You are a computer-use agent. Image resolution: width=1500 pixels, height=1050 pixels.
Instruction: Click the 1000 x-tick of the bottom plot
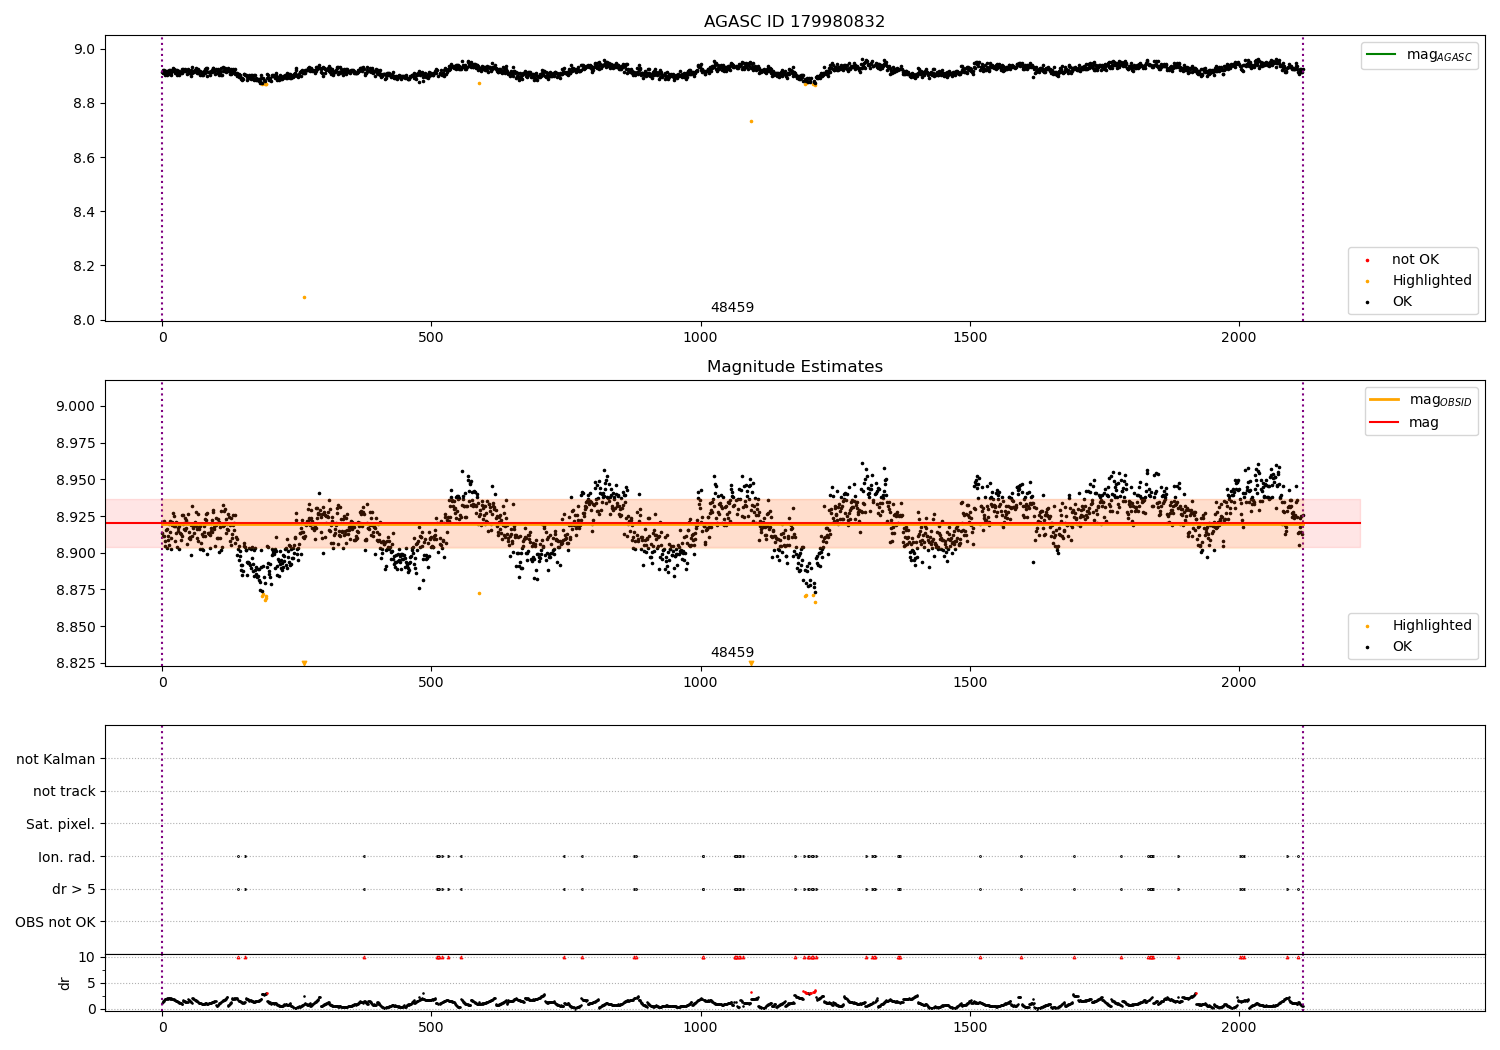click(700, 1028)
